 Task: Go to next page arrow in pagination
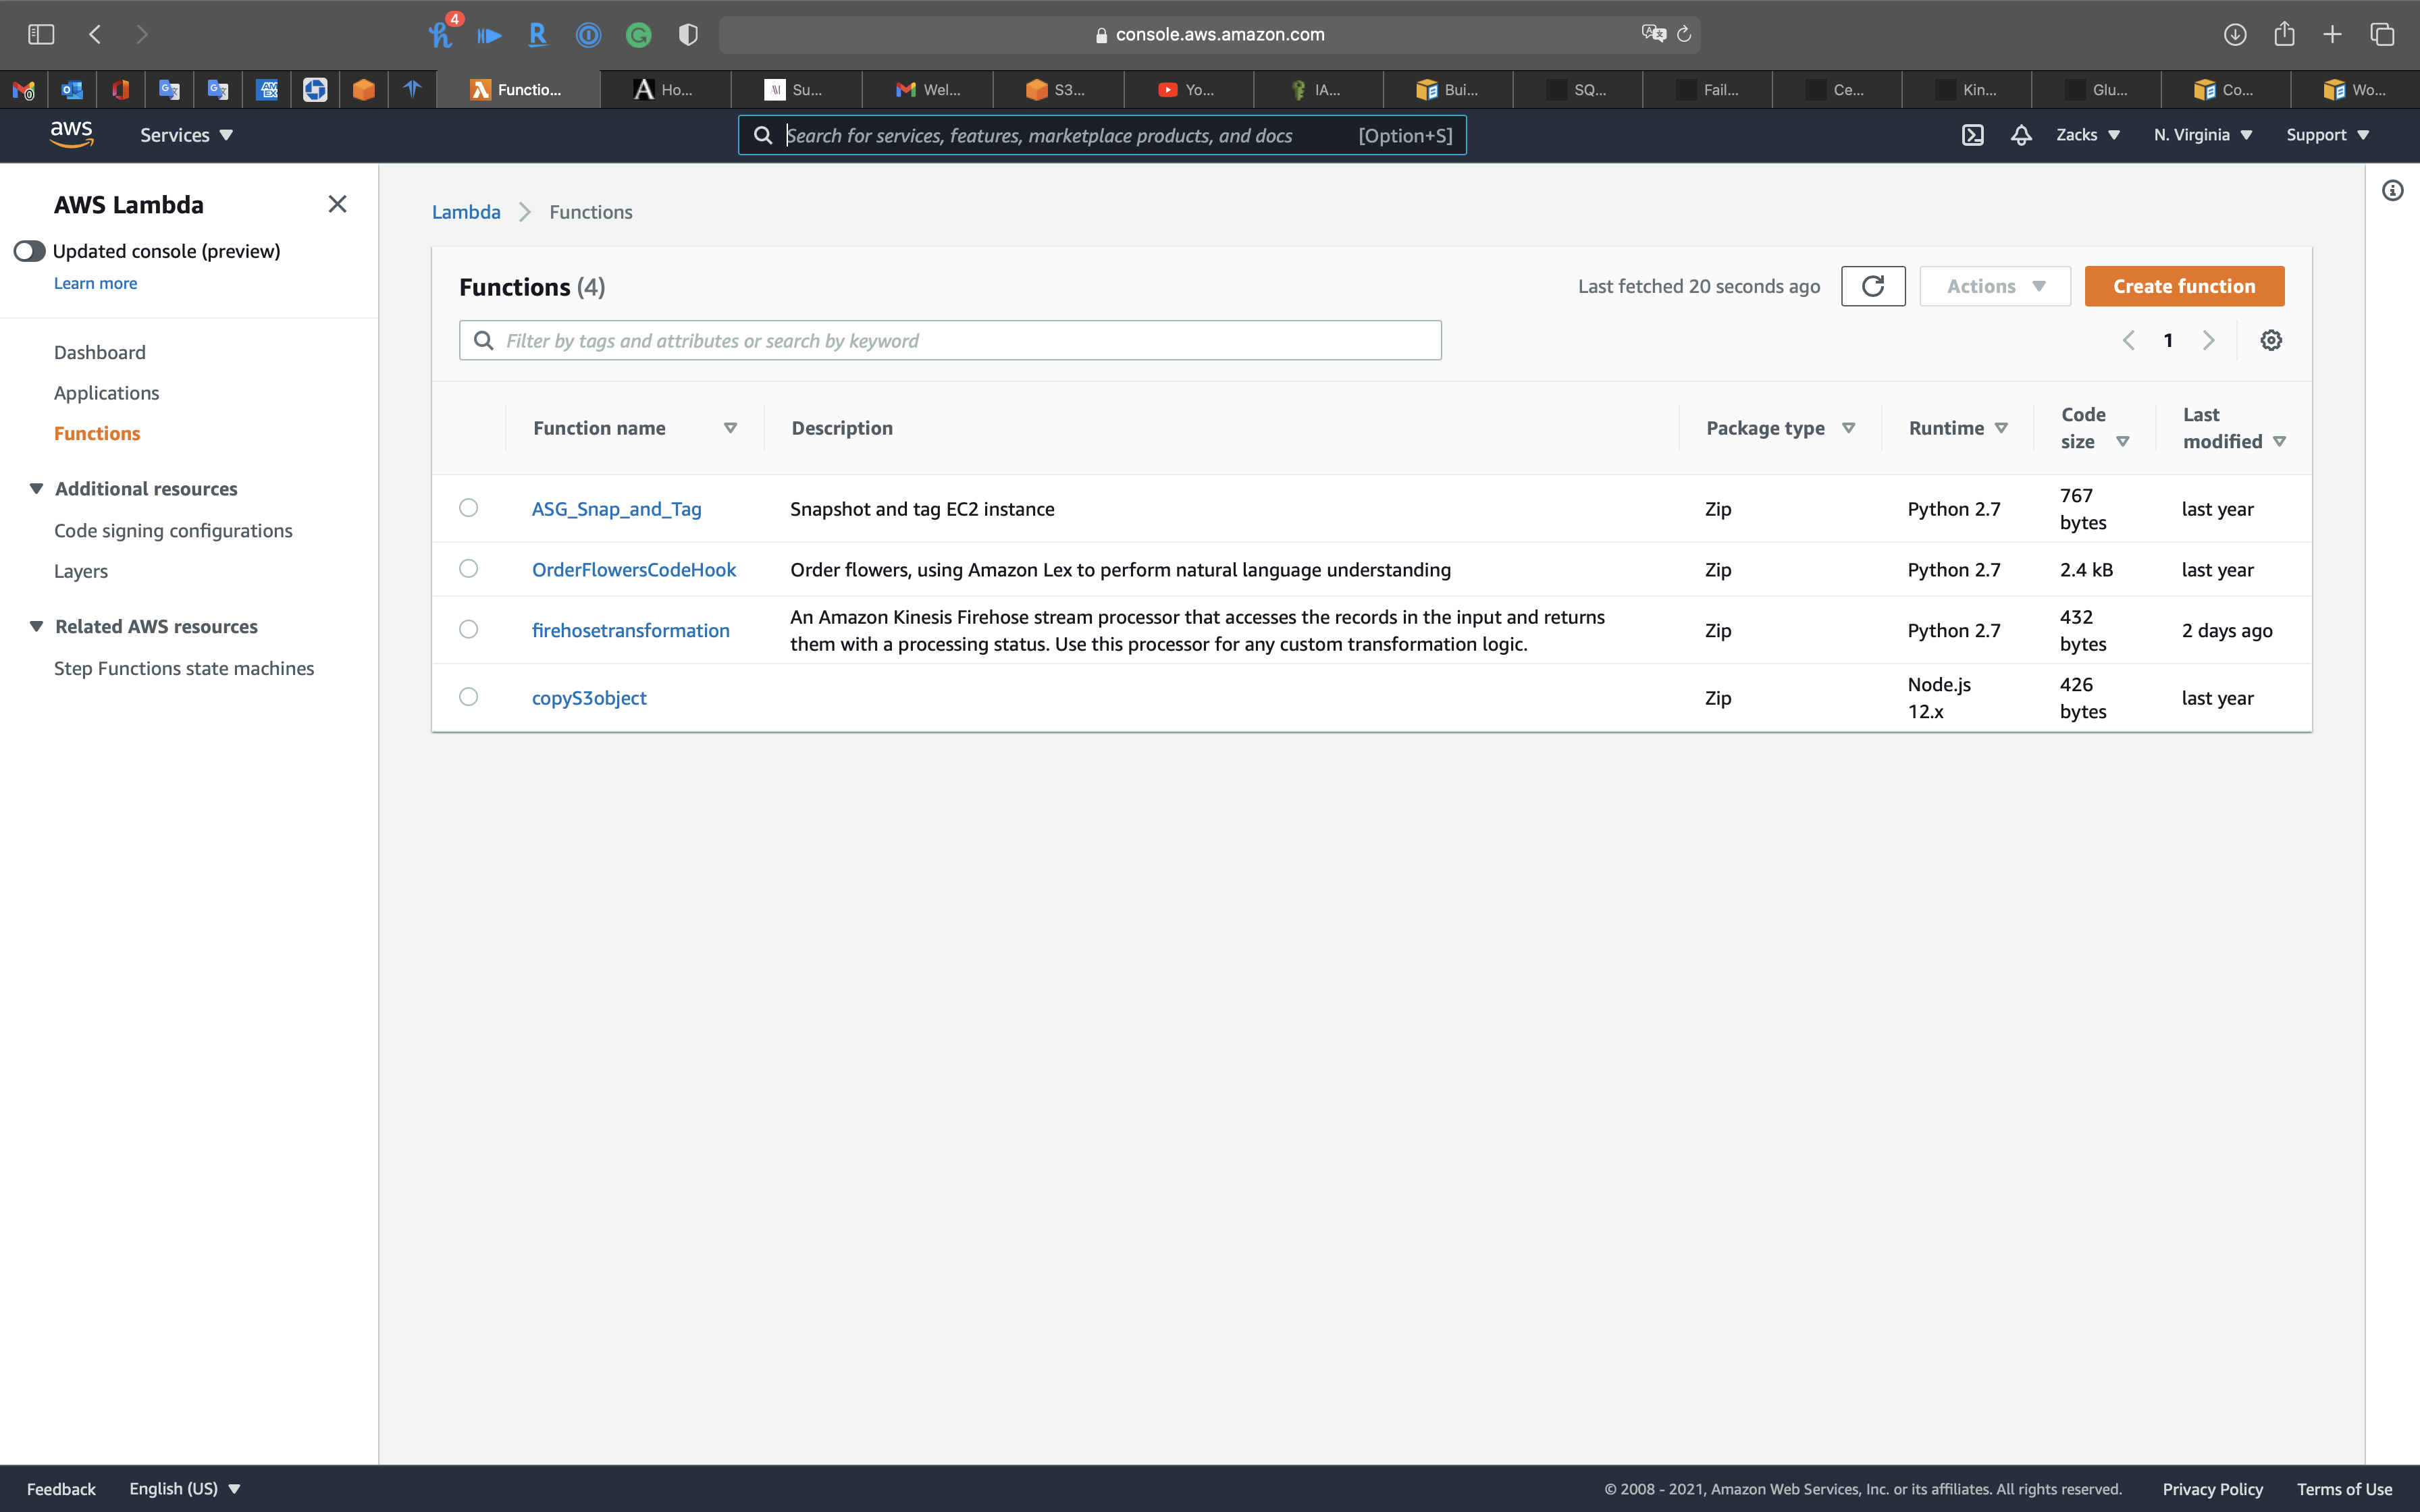(x=2208, y=340)
